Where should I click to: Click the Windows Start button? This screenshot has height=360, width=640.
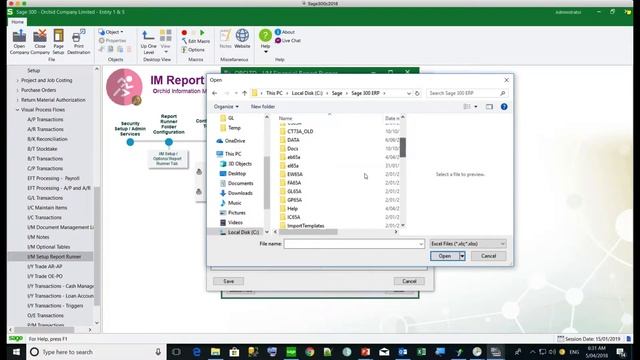pos(16,352)
